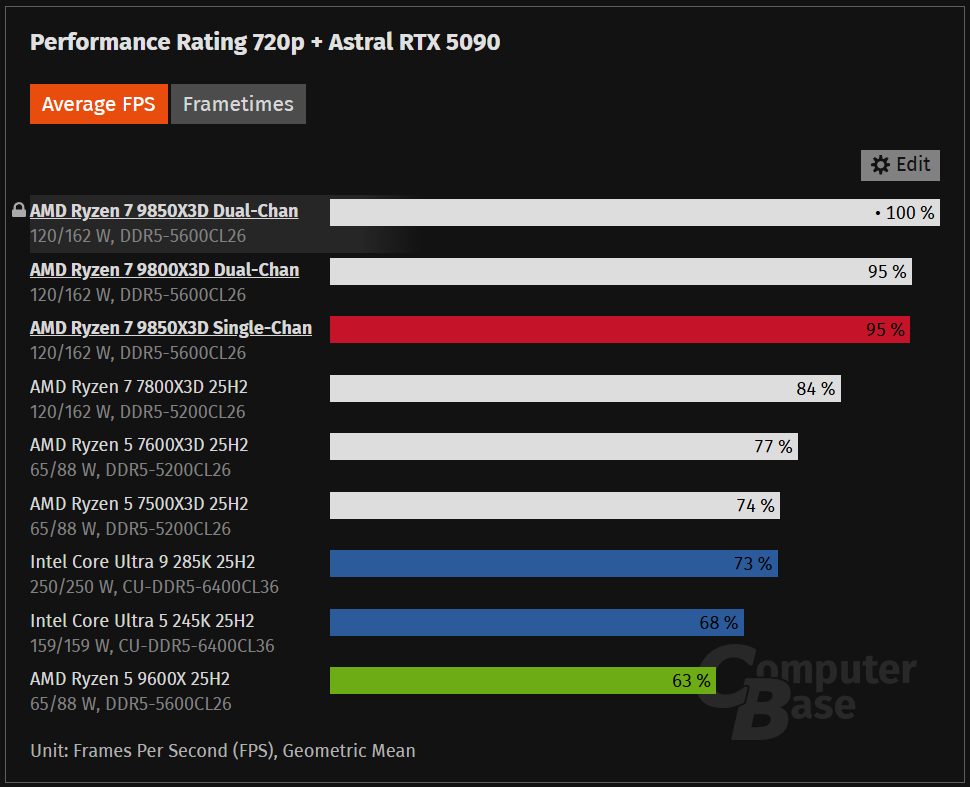Select the AMD Ryzen 5 7600X3D 25H2 label

click(139, 445)
